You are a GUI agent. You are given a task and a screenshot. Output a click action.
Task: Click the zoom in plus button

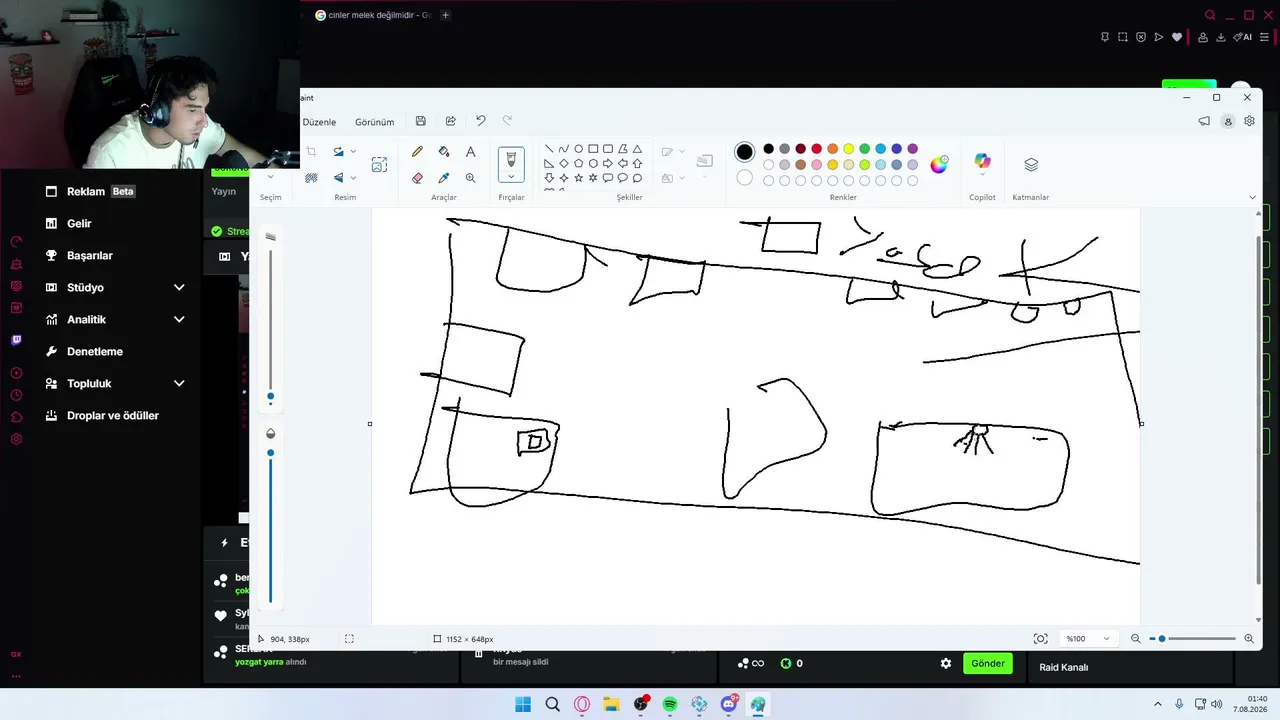point(1248,638)
